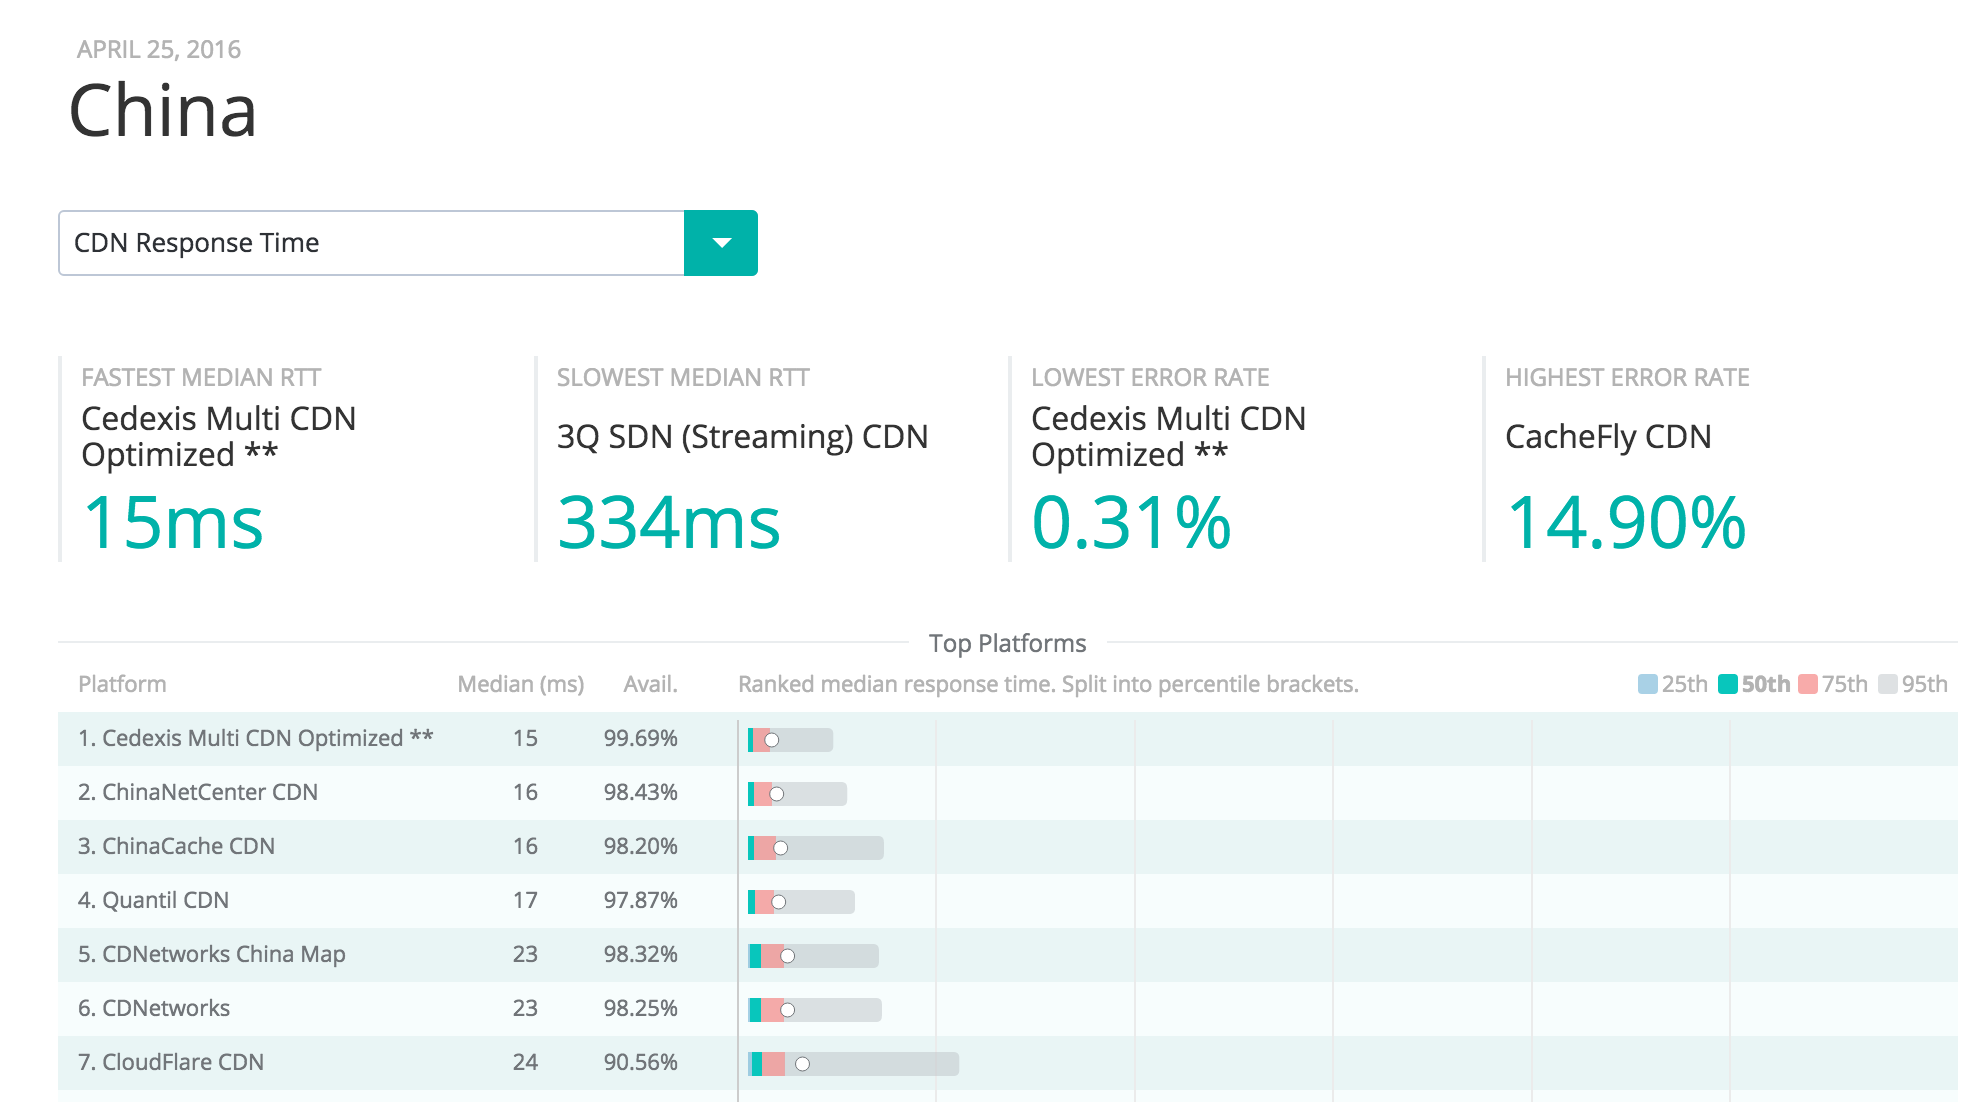Click the 334ms slowest median RTT value

coord(668,522)
